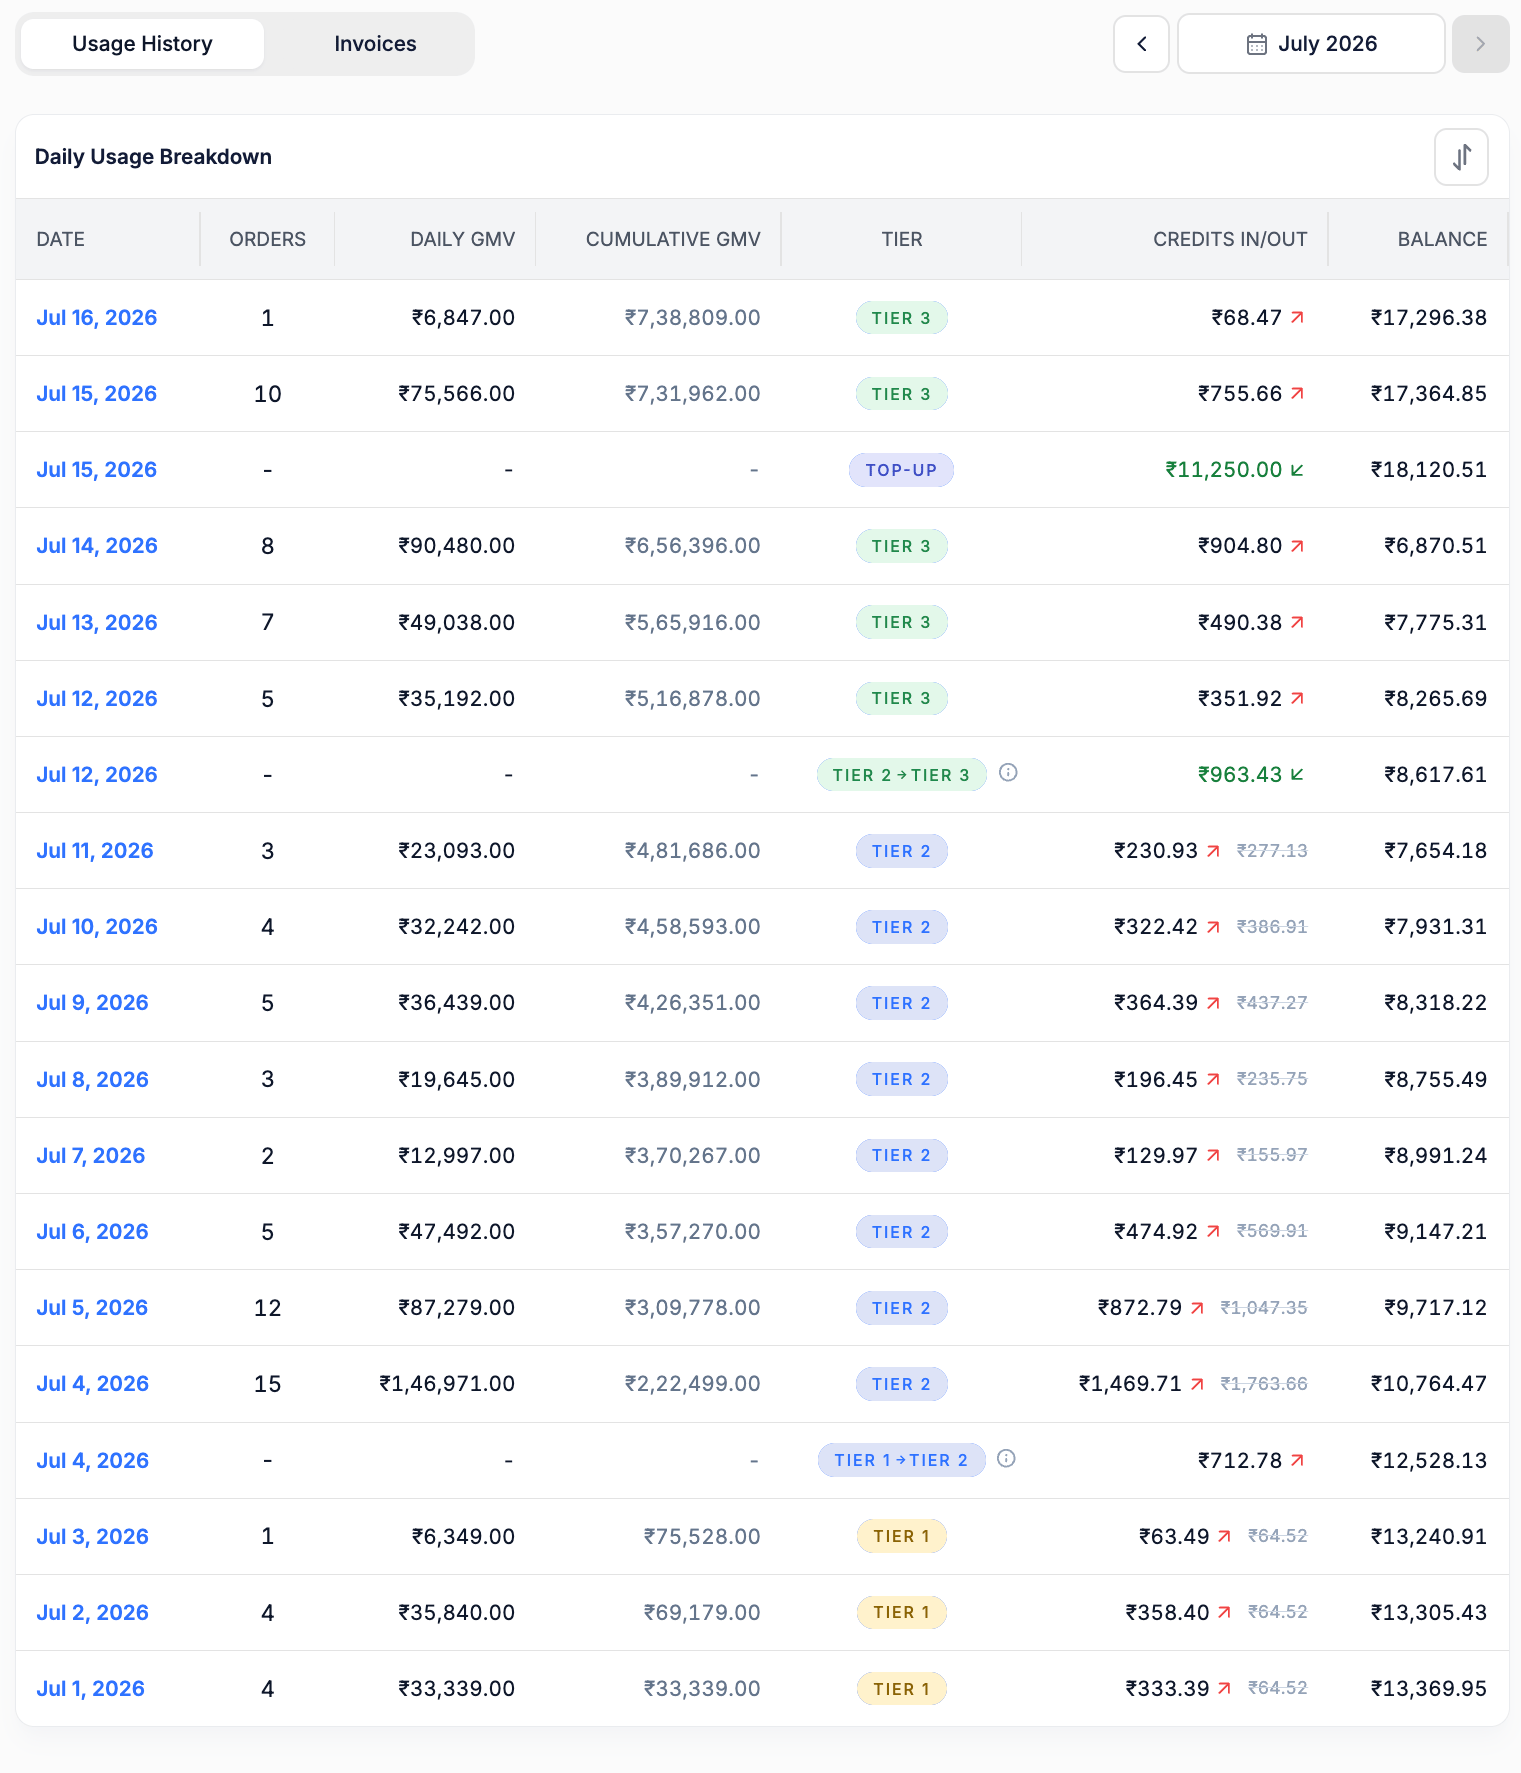Click the green inflow arrow on ₹963.43

[x=1297, y=774]
